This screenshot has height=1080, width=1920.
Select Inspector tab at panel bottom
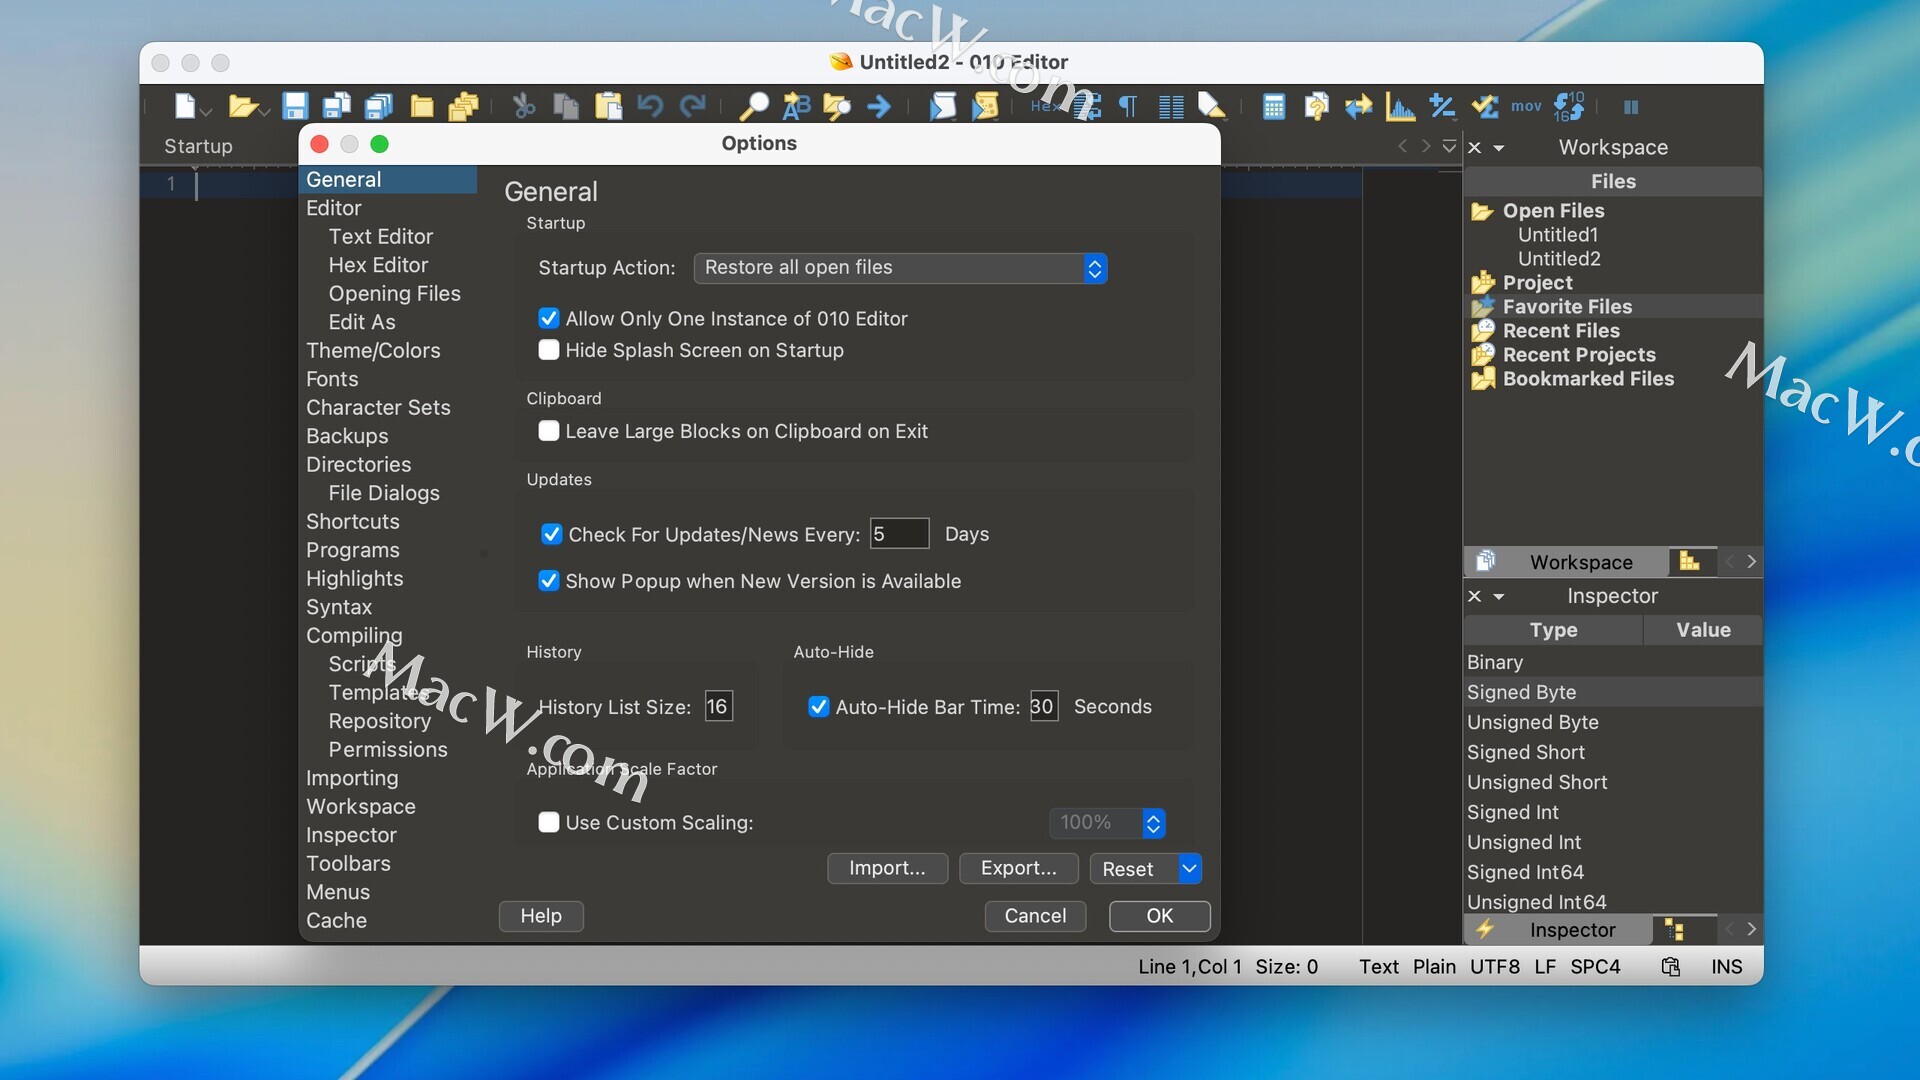tap(1558, 930)
